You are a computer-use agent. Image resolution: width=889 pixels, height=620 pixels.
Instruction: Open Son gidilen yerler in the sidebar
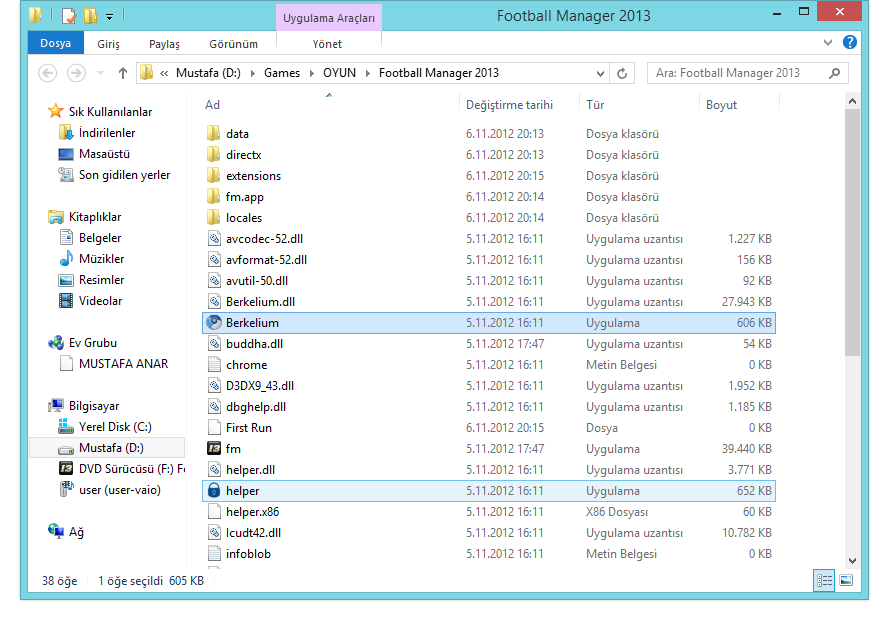click(x=124, y=175)
